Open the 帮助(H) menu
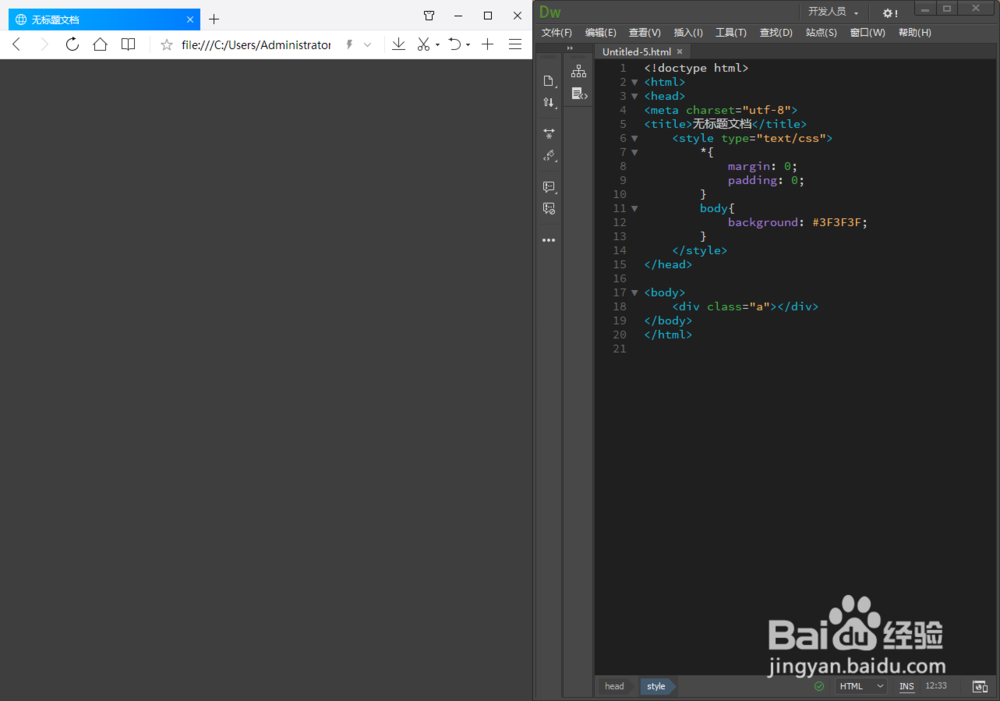This screenshot has height=701, width=1000. pyautogui.click(x=915, y=33)
